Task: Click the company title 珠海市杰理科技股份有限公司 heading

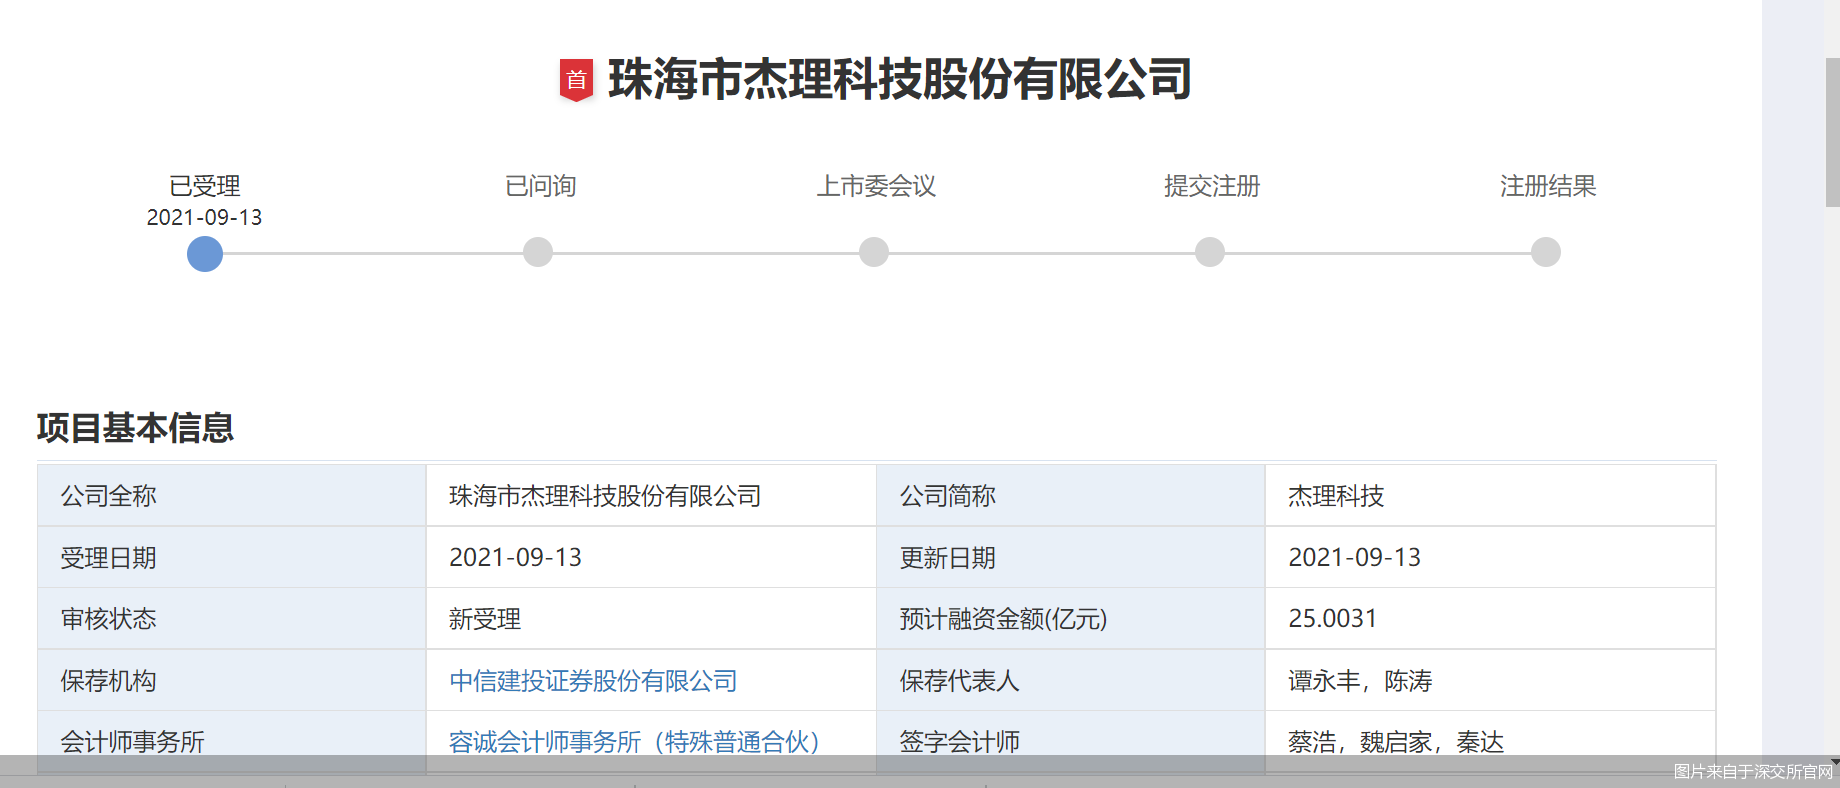Action: [900, 79]
